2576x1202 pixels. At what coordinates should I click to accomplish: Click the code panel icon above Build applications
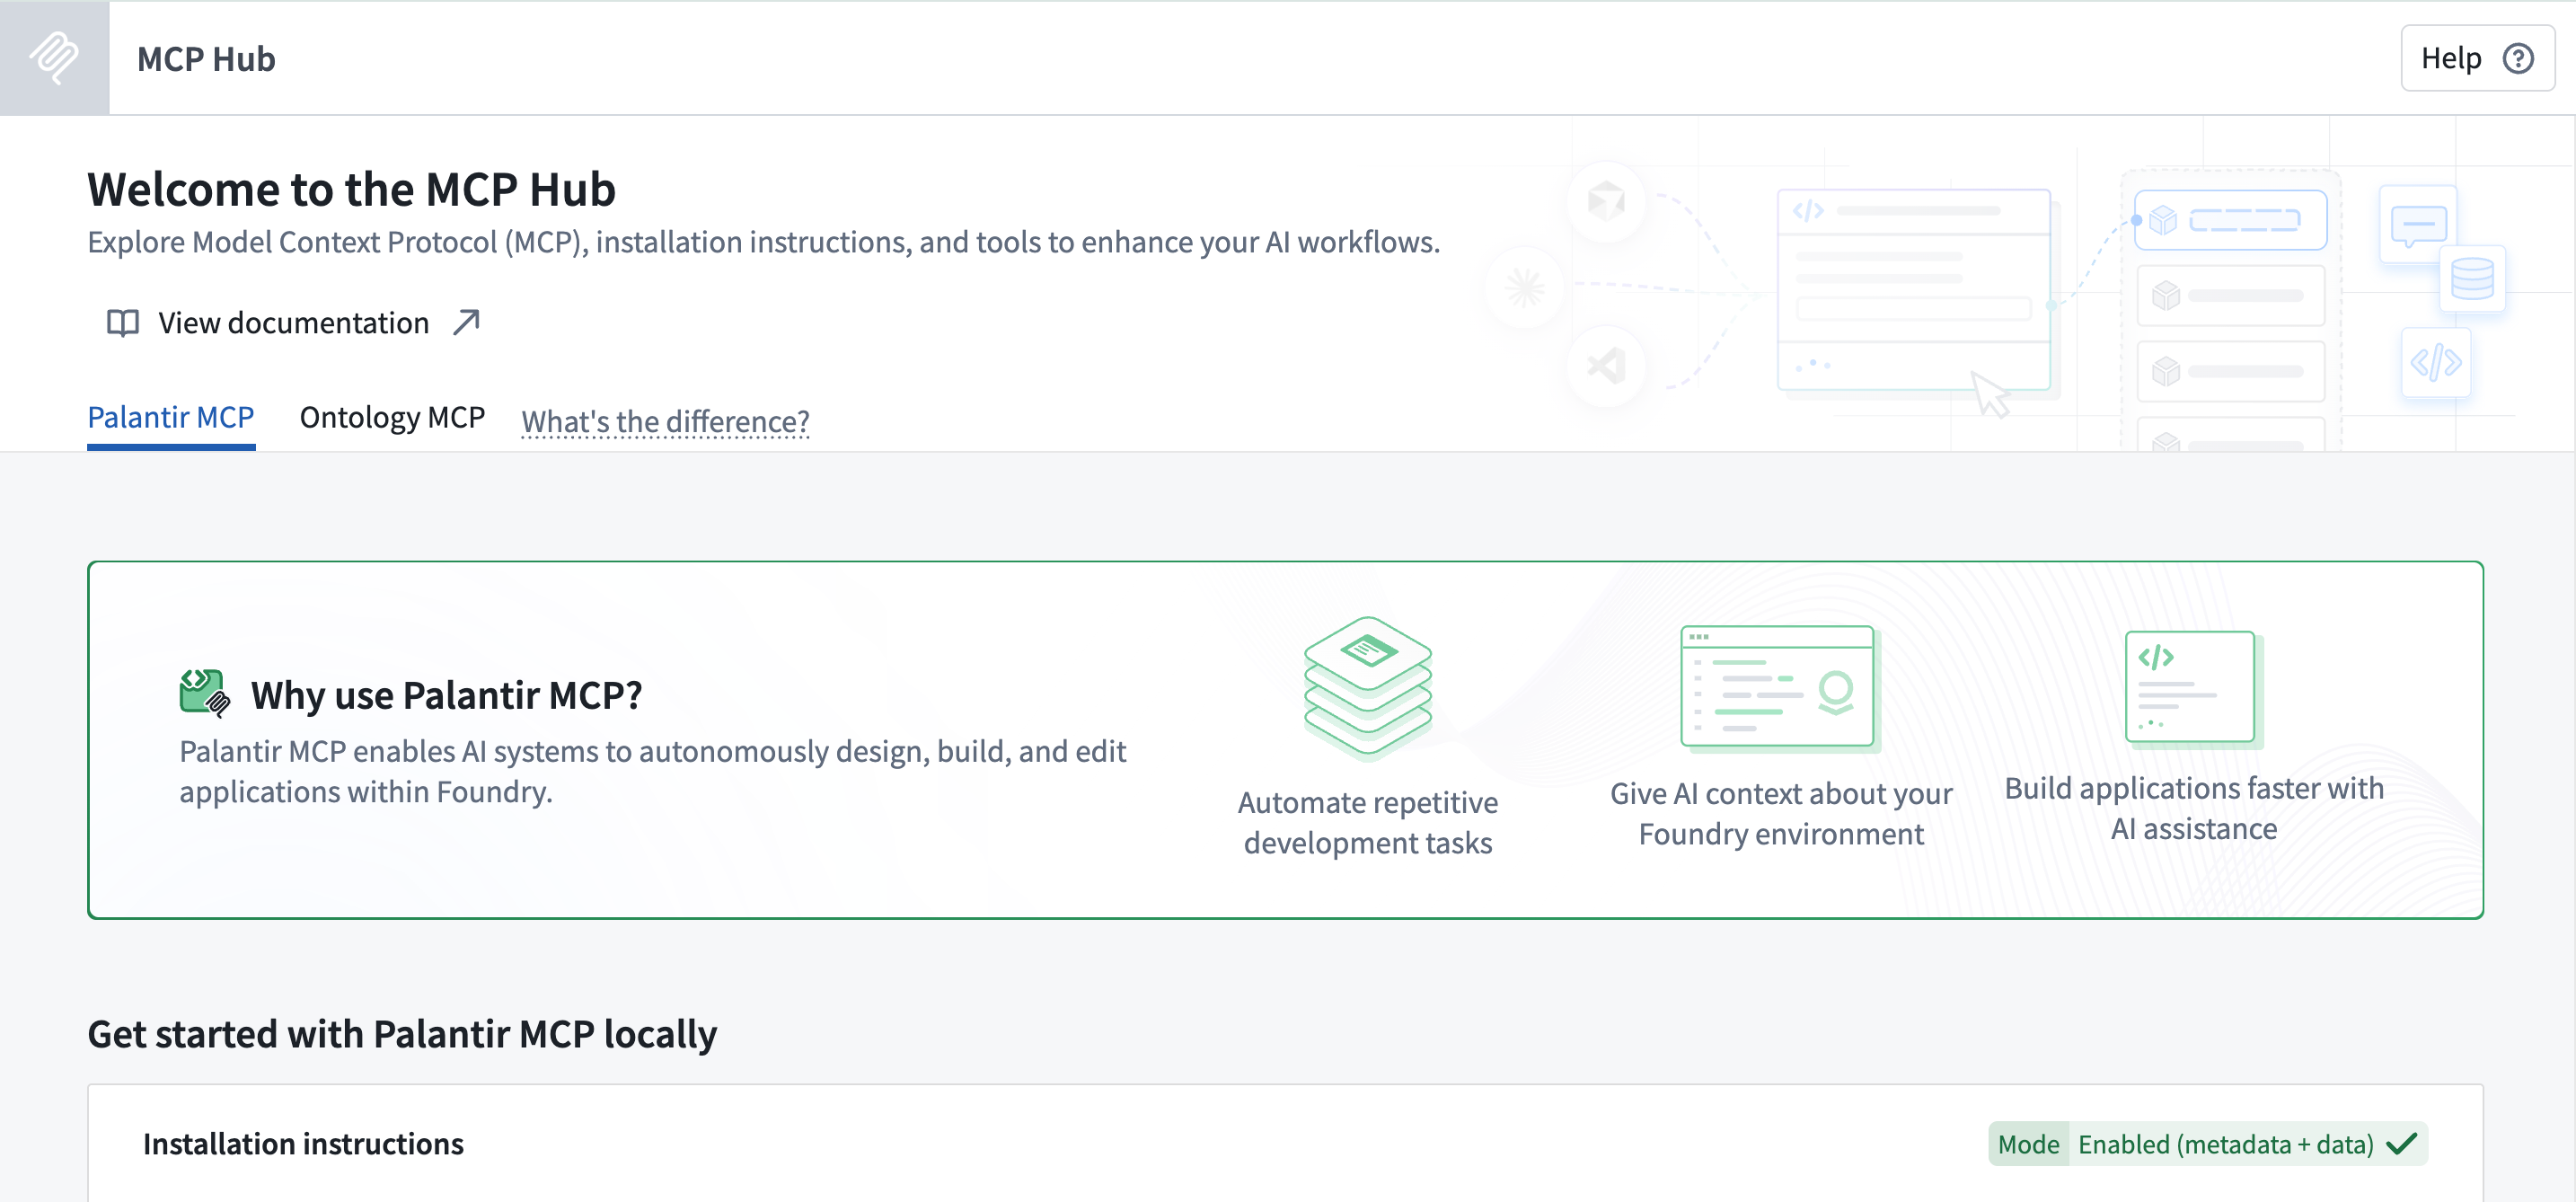click(x=2193, y=688)
